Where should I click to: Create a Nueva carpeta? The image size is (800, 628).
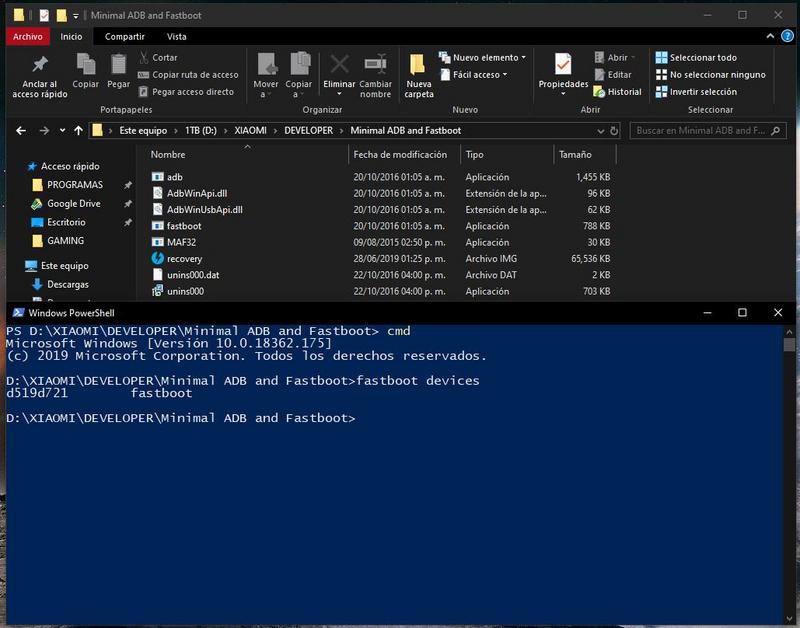point(418,76)
